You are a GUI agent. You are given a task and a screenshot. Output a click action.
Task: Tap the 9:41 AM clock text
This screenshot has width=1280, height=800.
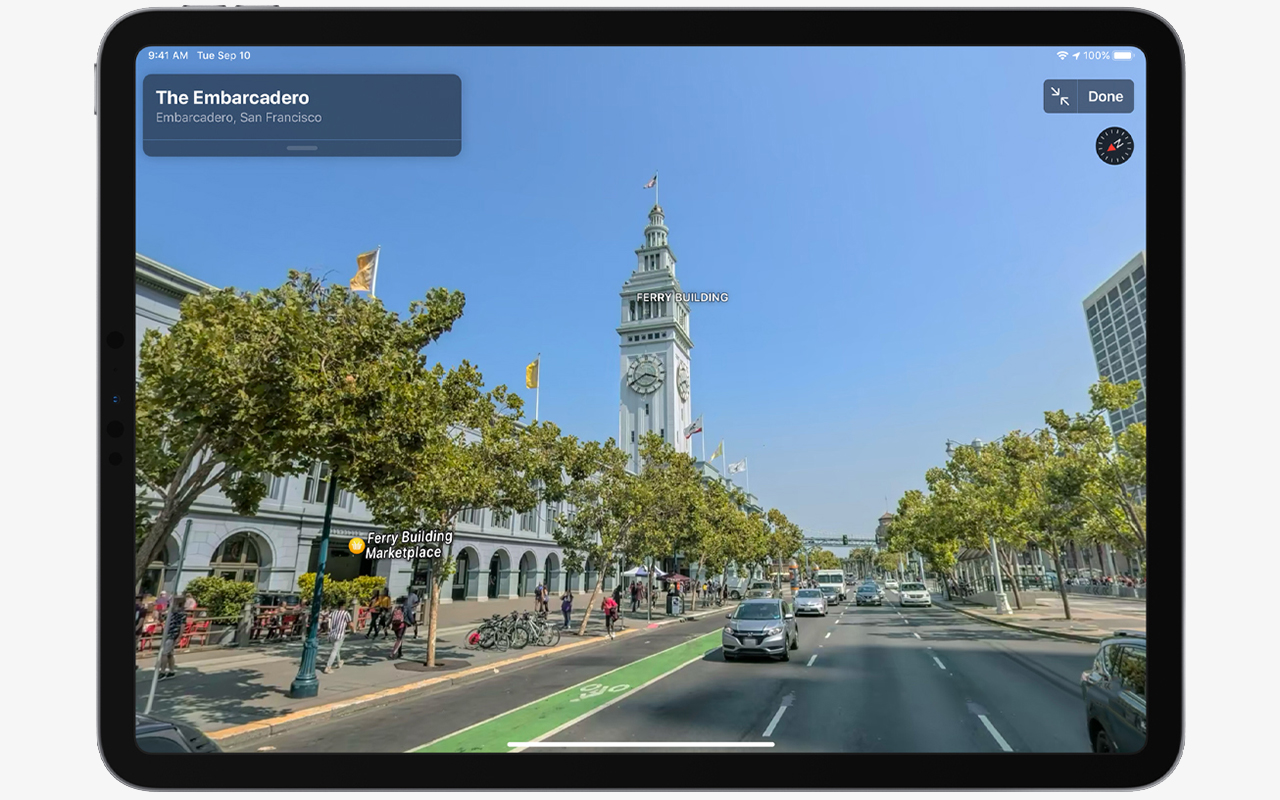[167, 56]
